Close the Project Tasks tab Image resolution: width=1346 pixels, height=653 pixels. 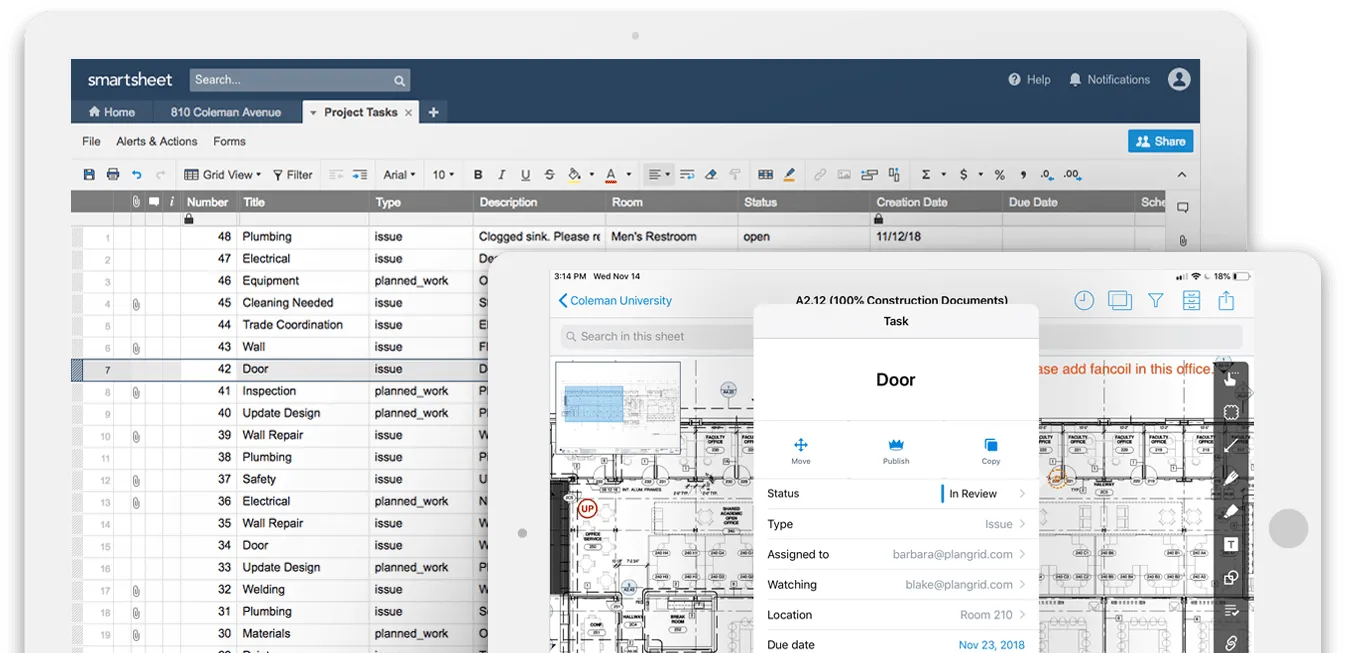click(x=408, y=112)
